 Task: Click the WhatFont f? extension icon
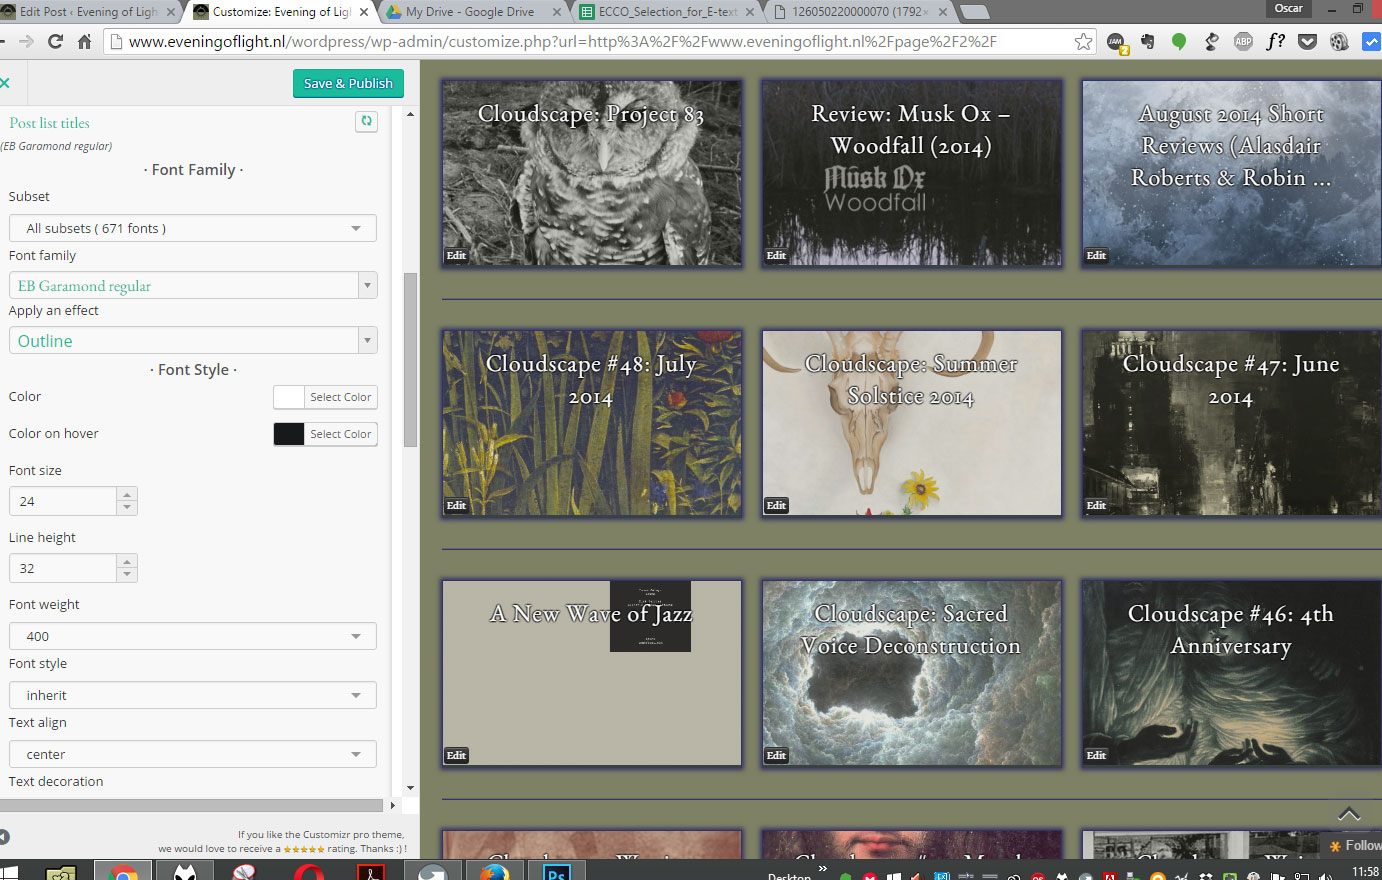[x=1275, y=42]
